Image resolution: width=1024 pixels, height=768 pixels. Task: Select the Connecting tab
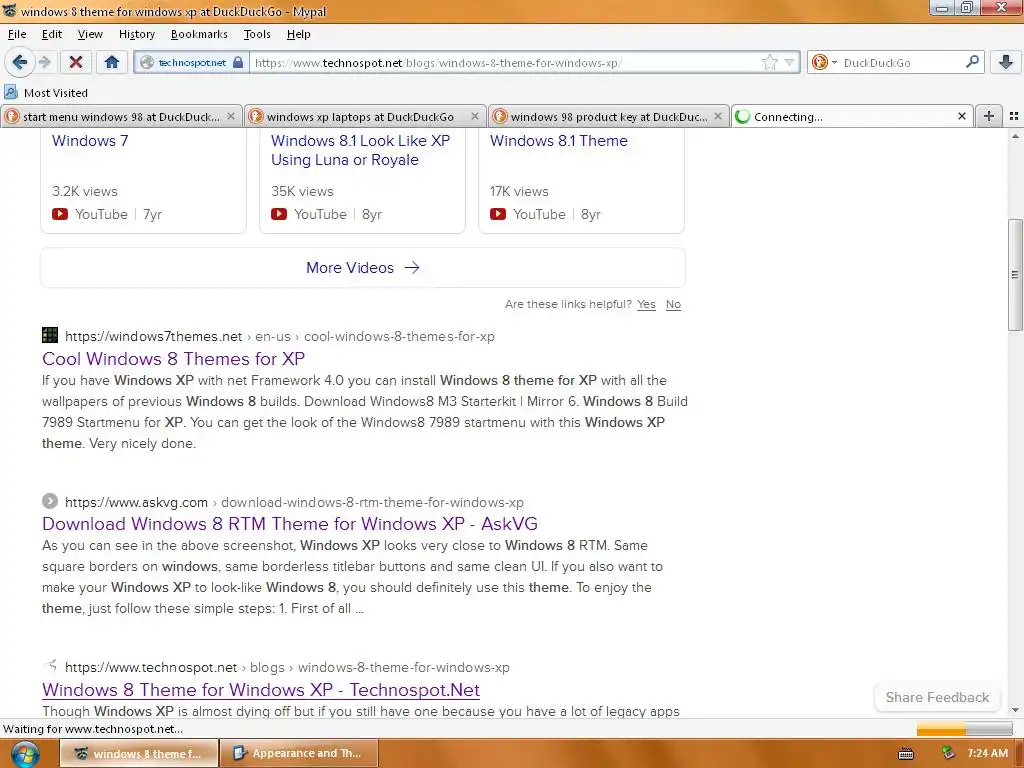pyautogui.click(x=852, y=116)
